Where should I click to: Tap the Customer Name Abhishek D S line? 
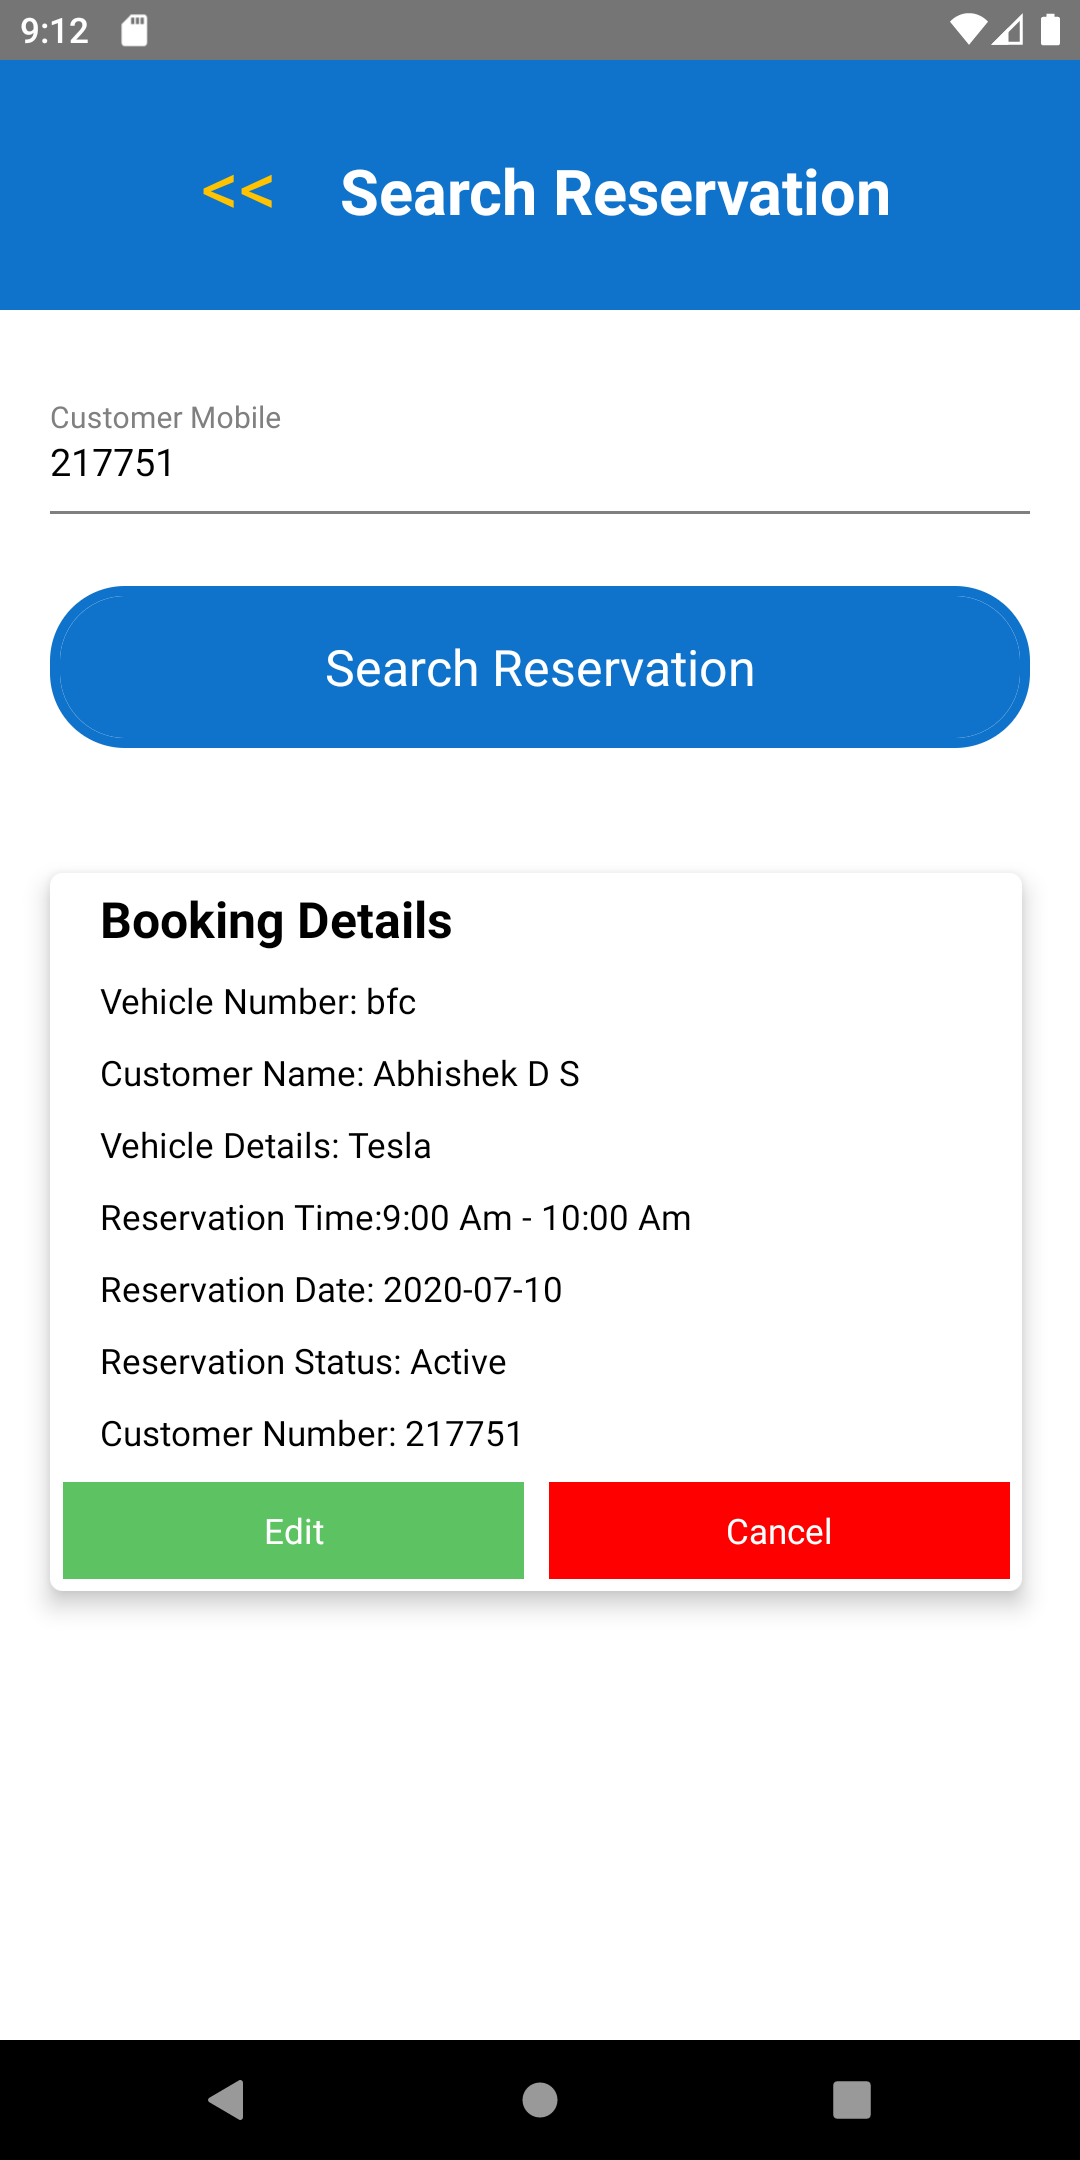pos(340,1074)
